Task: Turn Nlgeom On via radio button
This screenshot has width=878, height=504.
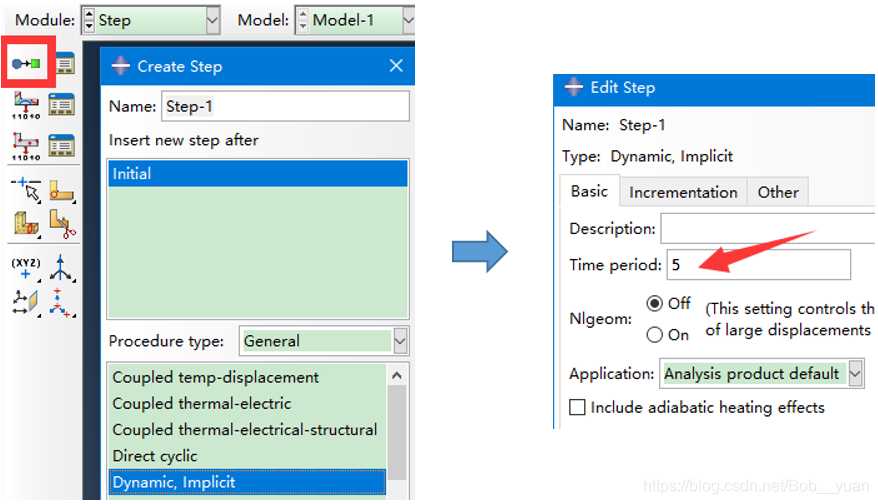Action: point(655,335)
